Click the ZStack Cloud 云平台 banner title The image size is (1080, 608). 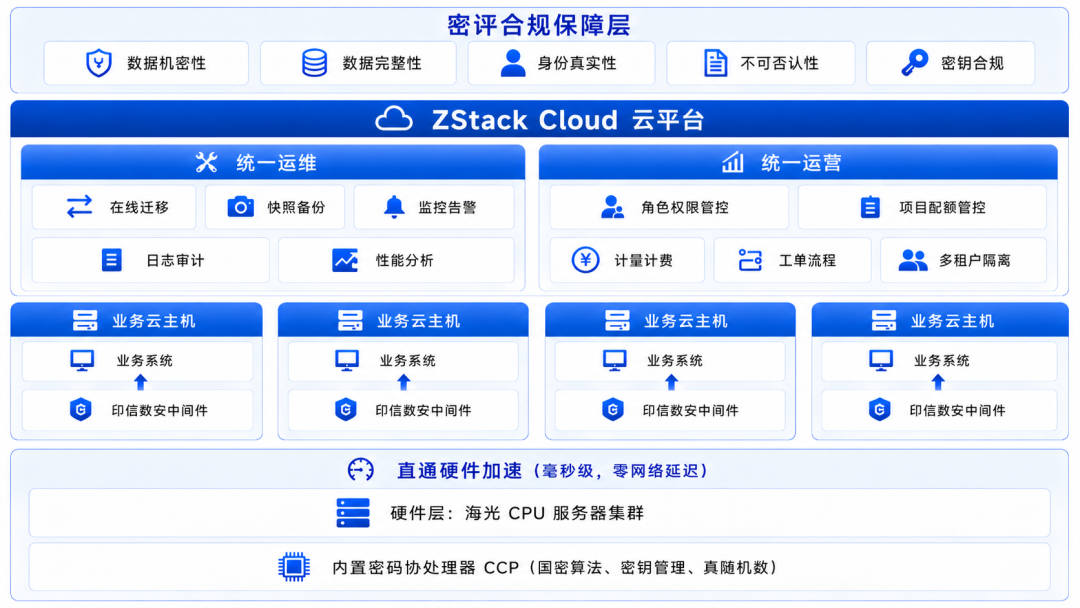(568, 120)
